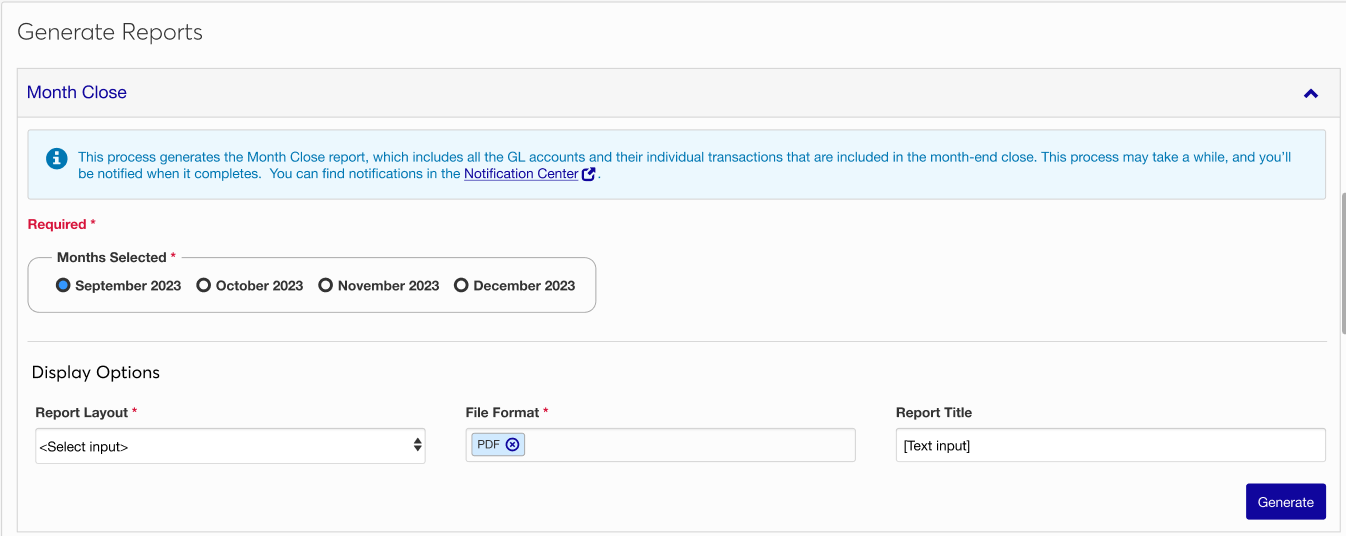Screen dimensions: 1346x536
Task: Click the blue info icon in notice
Action: point(58,158)
